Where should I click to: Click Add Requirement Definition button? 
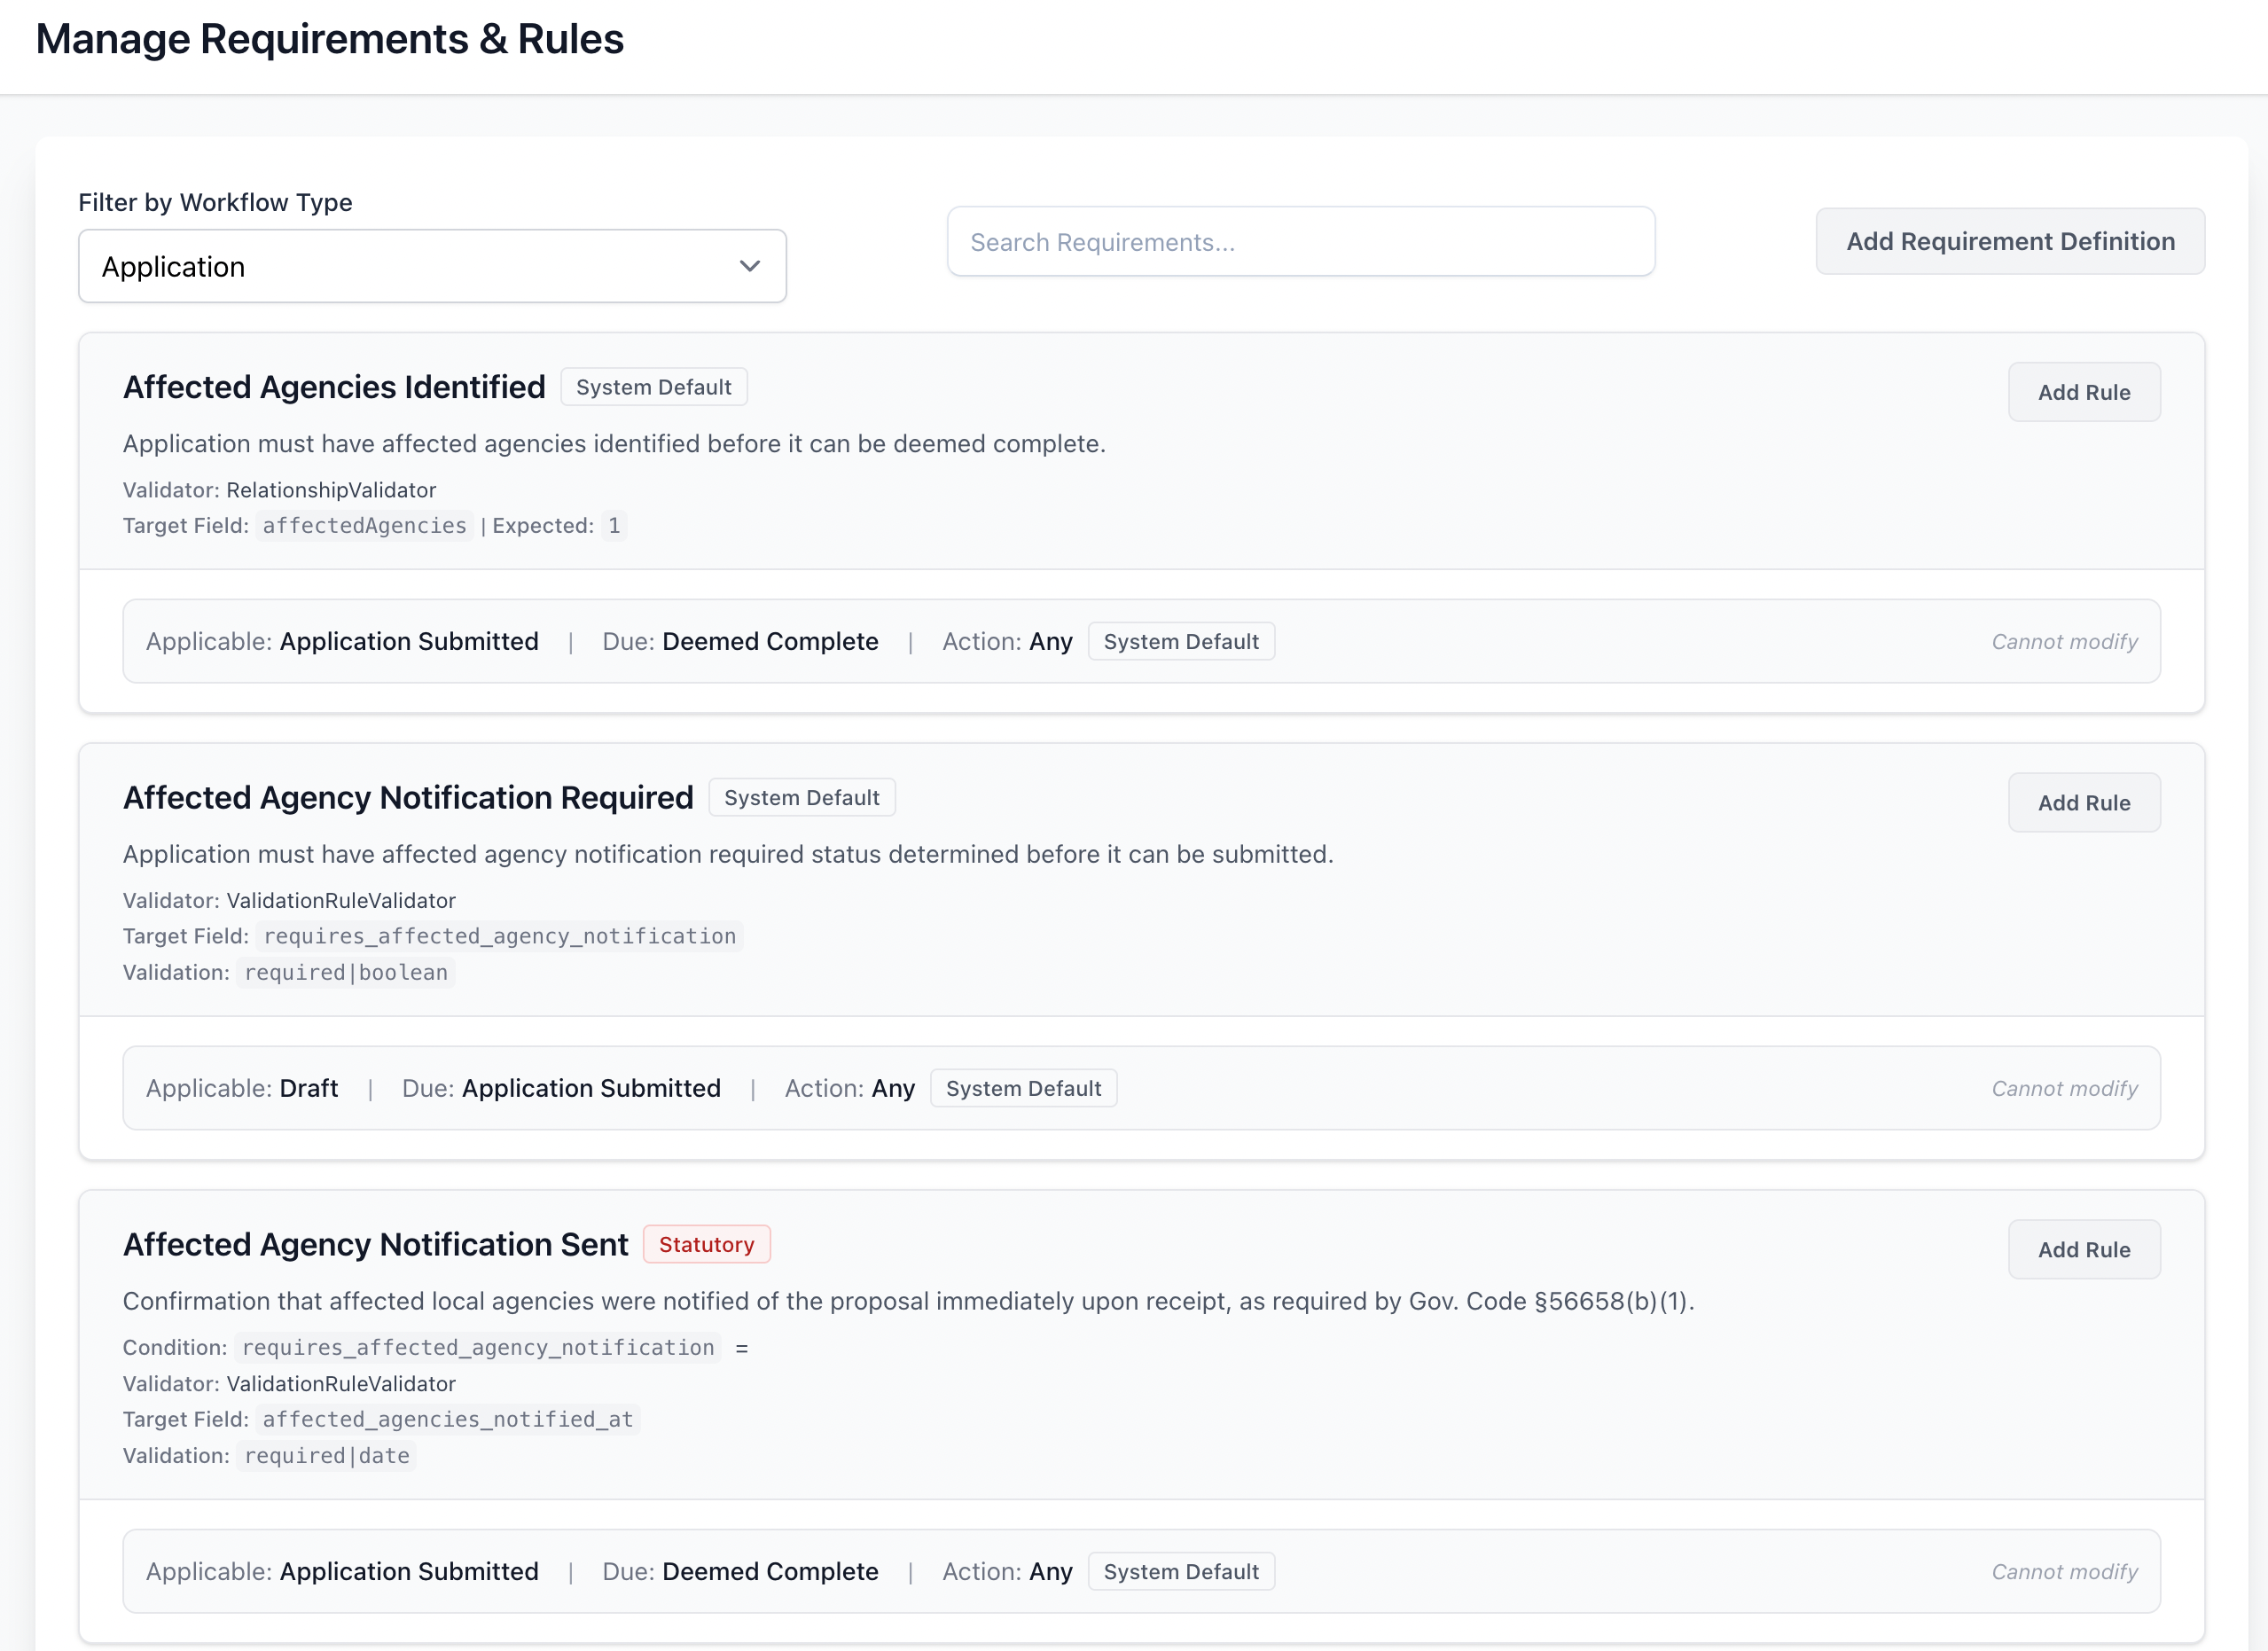(x=2009, y=241)
